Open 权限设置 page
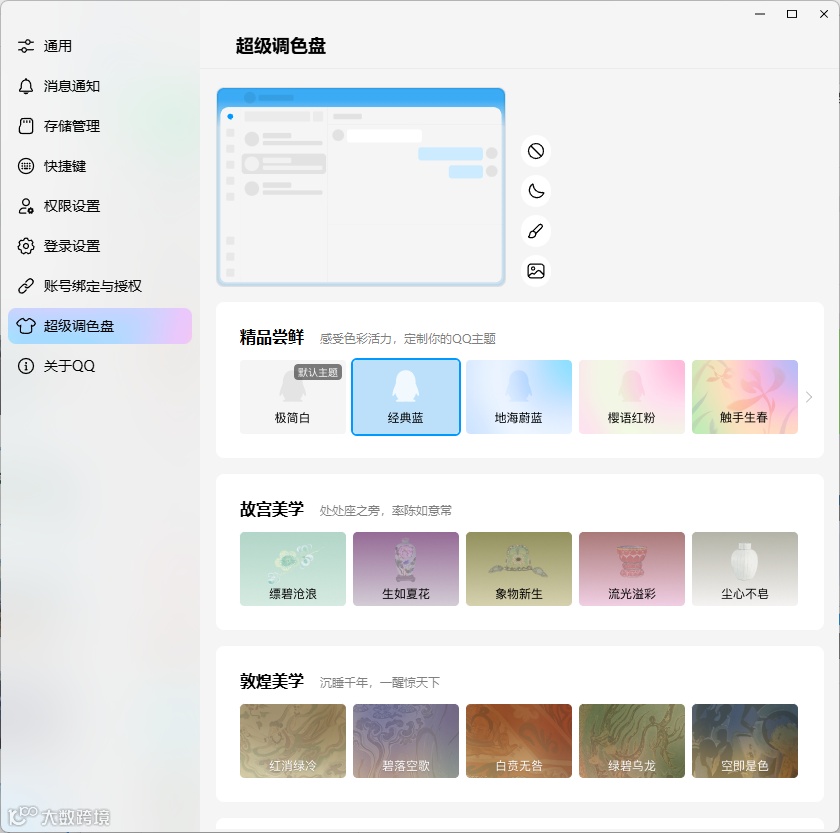 tap(100, 206)
